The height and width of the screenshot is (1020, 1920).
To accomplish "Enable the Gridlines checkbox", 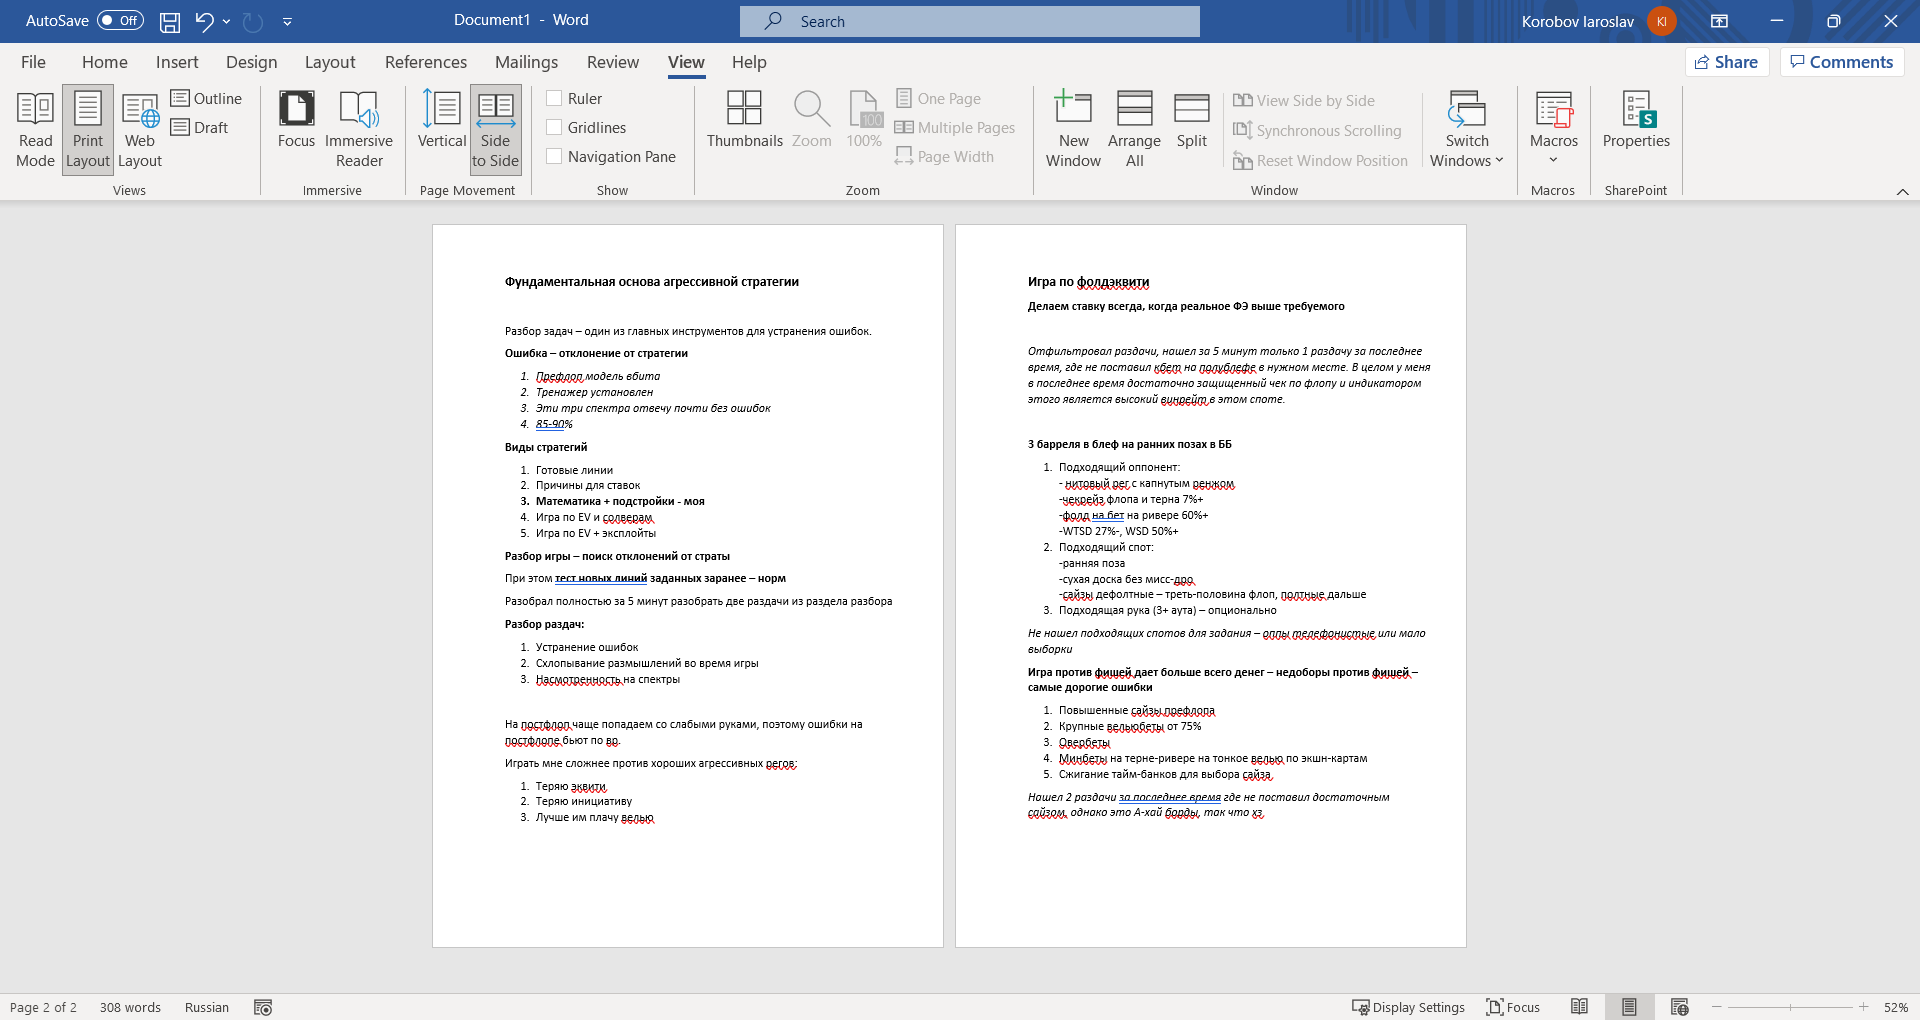I will click(554, 127).
